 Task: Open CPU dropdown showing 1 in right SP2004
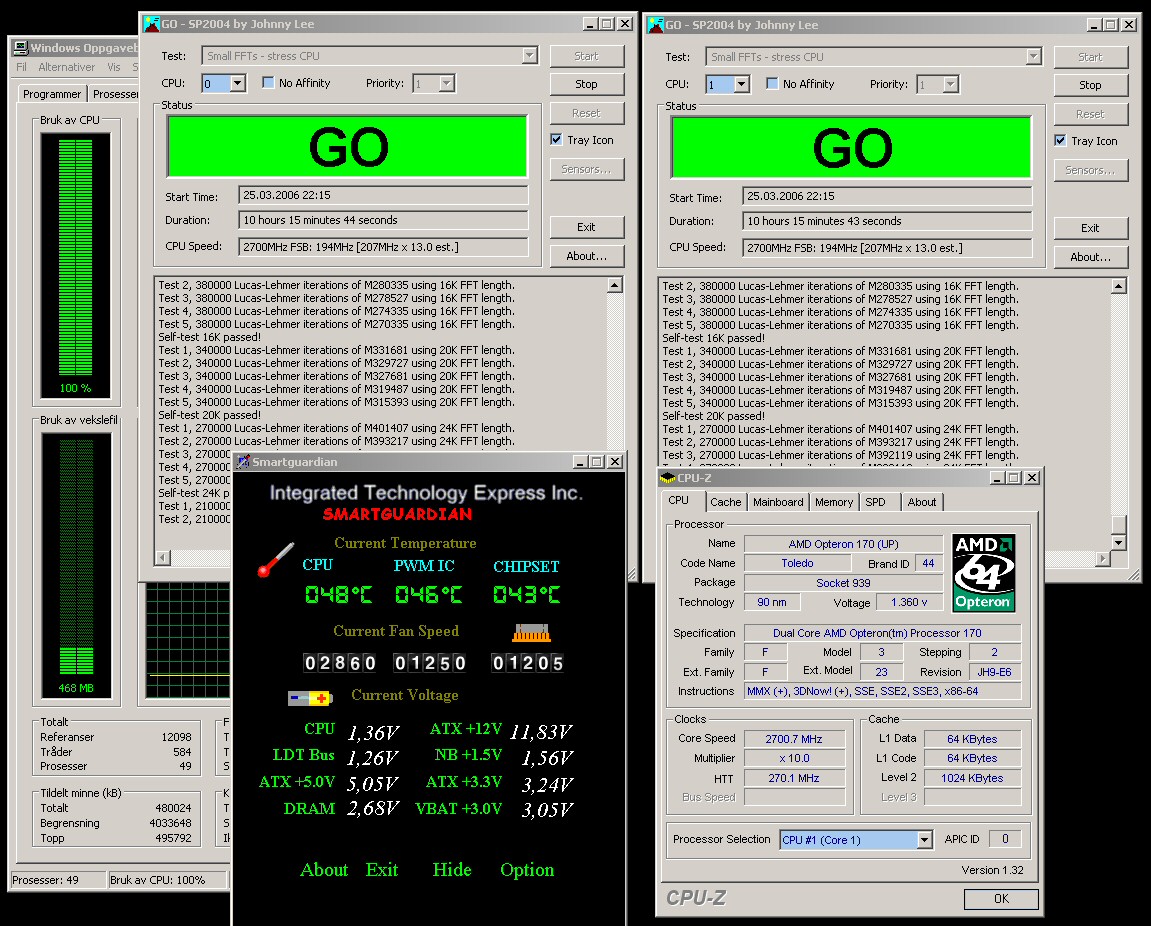tap(741, 84)
